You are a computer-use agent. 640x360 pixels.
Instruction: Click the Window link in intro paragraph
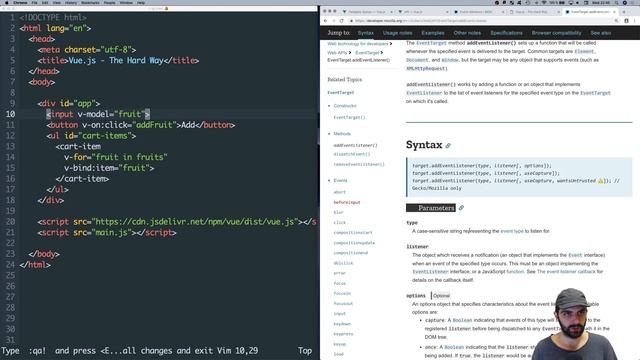tap(450, 60)
